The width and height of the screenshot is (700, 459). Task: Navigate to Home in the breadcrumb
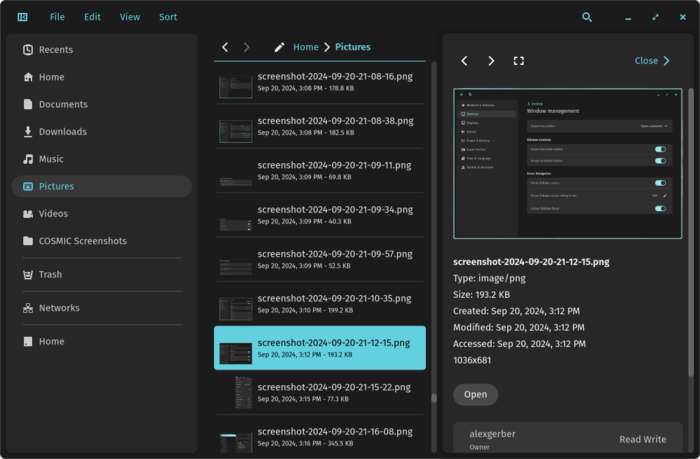pyautogui.click(x=306, y=47)
